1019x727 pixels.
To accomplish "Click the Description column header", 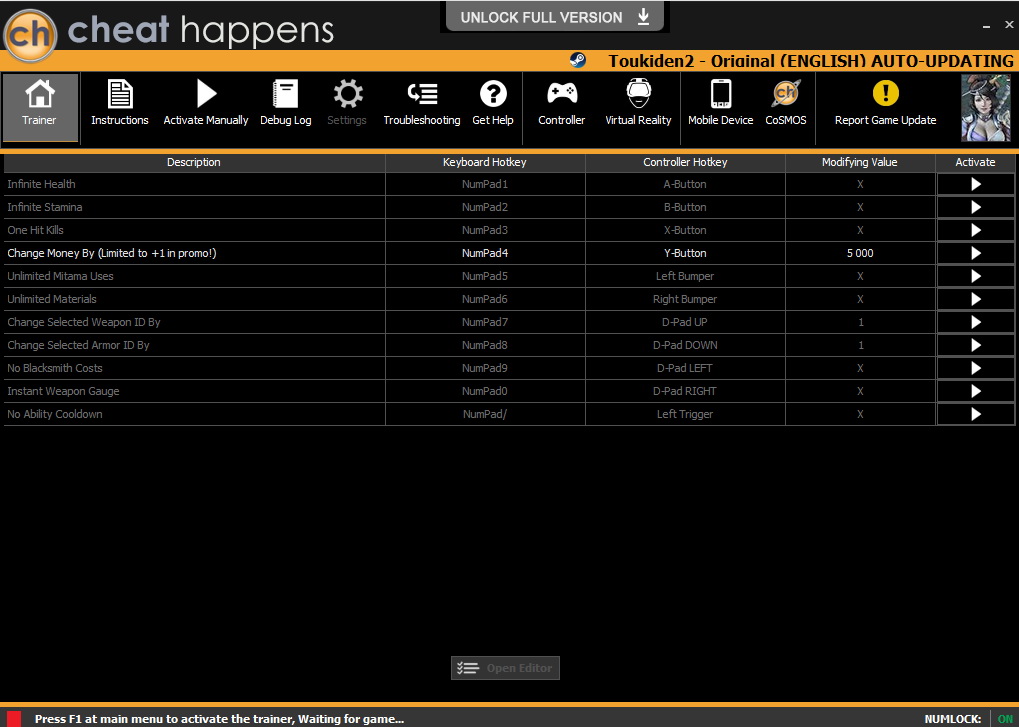I will click(x=194, y=162).
